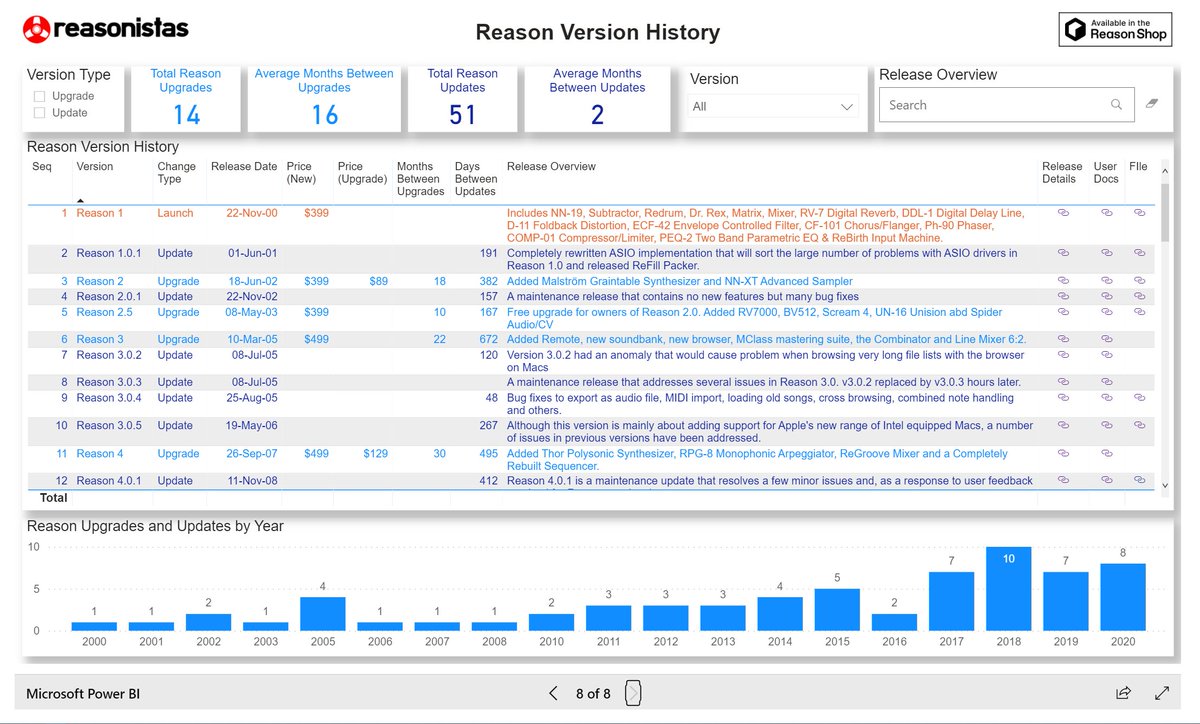Check the Upgrade version type box
The width and height of the screenshot is (1200, 724).
[39, 96]
